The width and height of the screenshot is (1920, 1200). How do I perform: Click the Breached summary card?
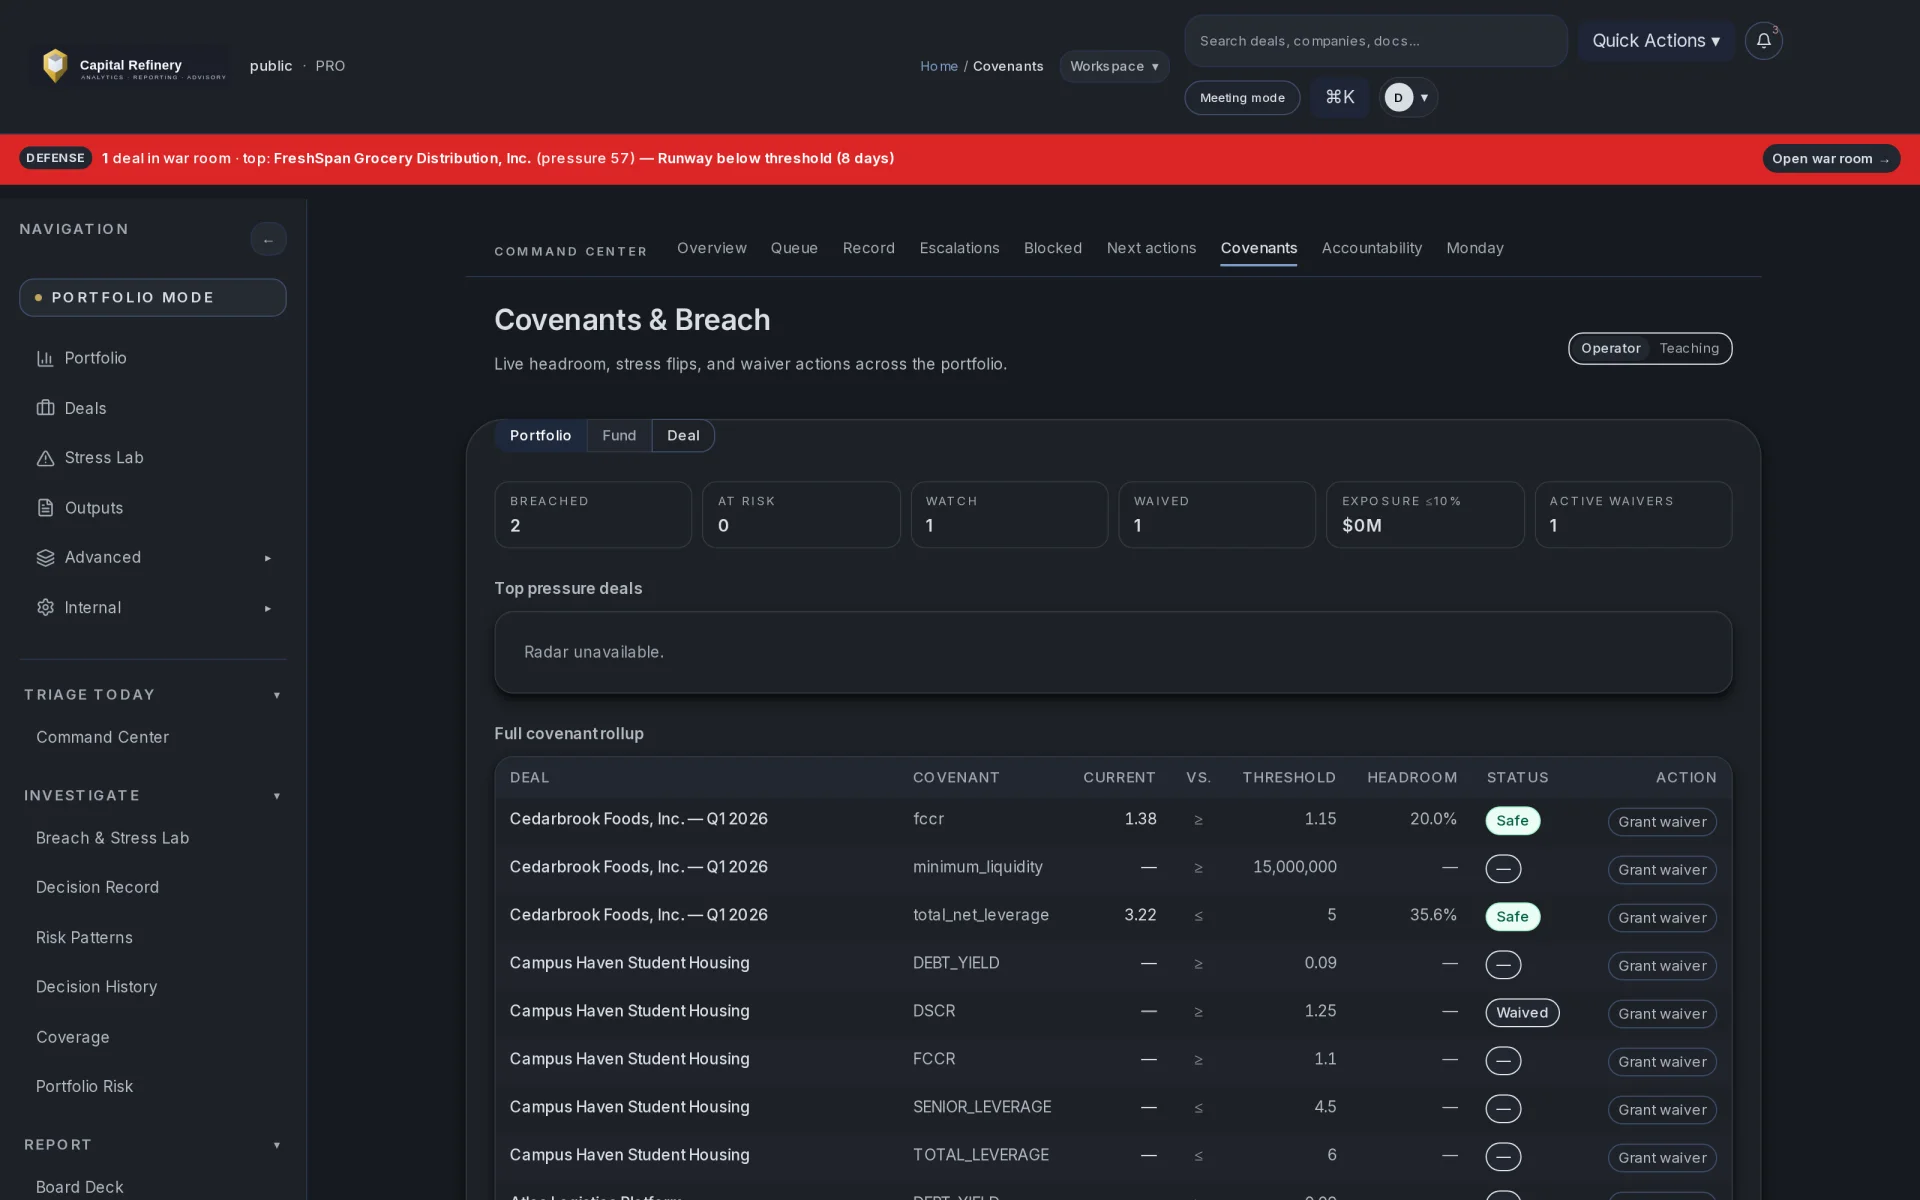point(593,515)
